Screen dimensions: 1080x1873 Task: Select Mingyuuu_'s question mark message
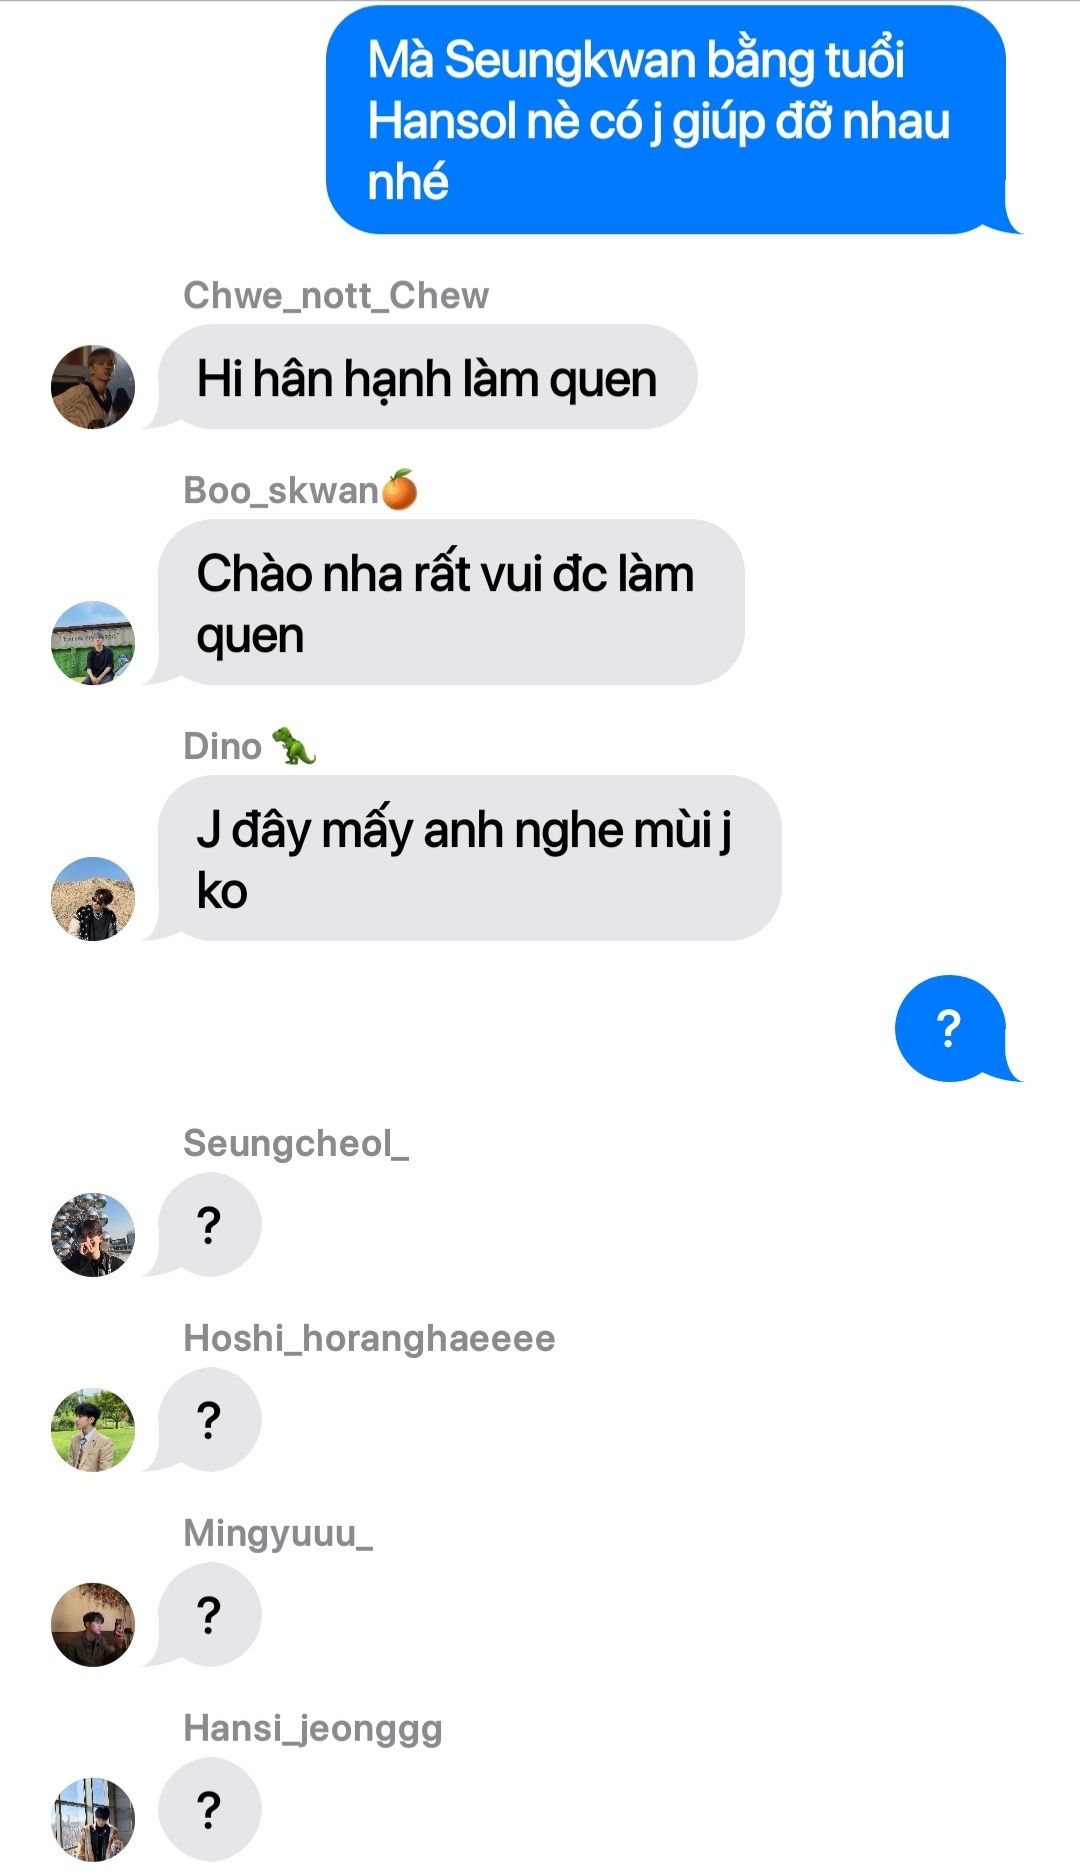[x=209, y=1615]
